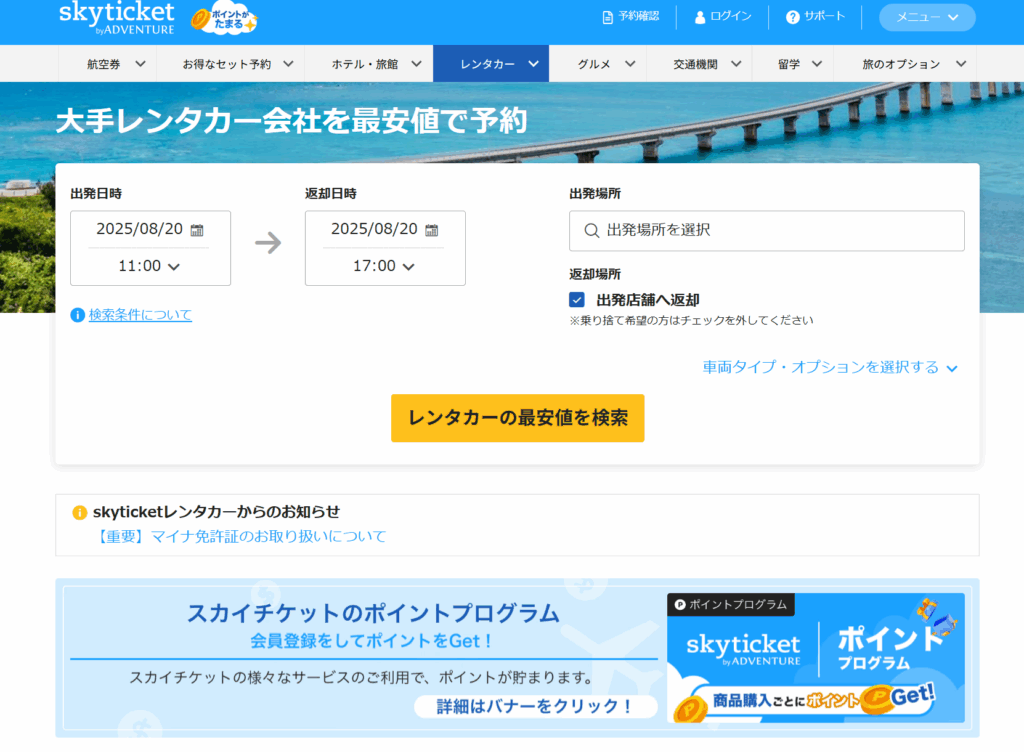Click the departure date 2025/08/20 field

pos(150,229)
